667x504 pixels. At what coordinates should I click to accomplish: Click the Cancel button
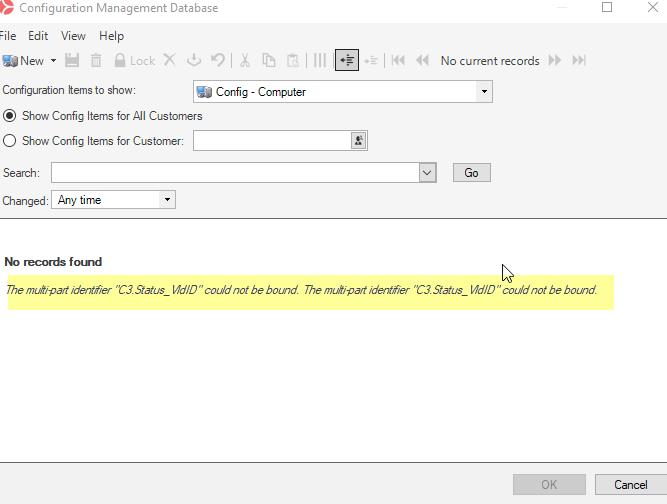coord(630,485)
